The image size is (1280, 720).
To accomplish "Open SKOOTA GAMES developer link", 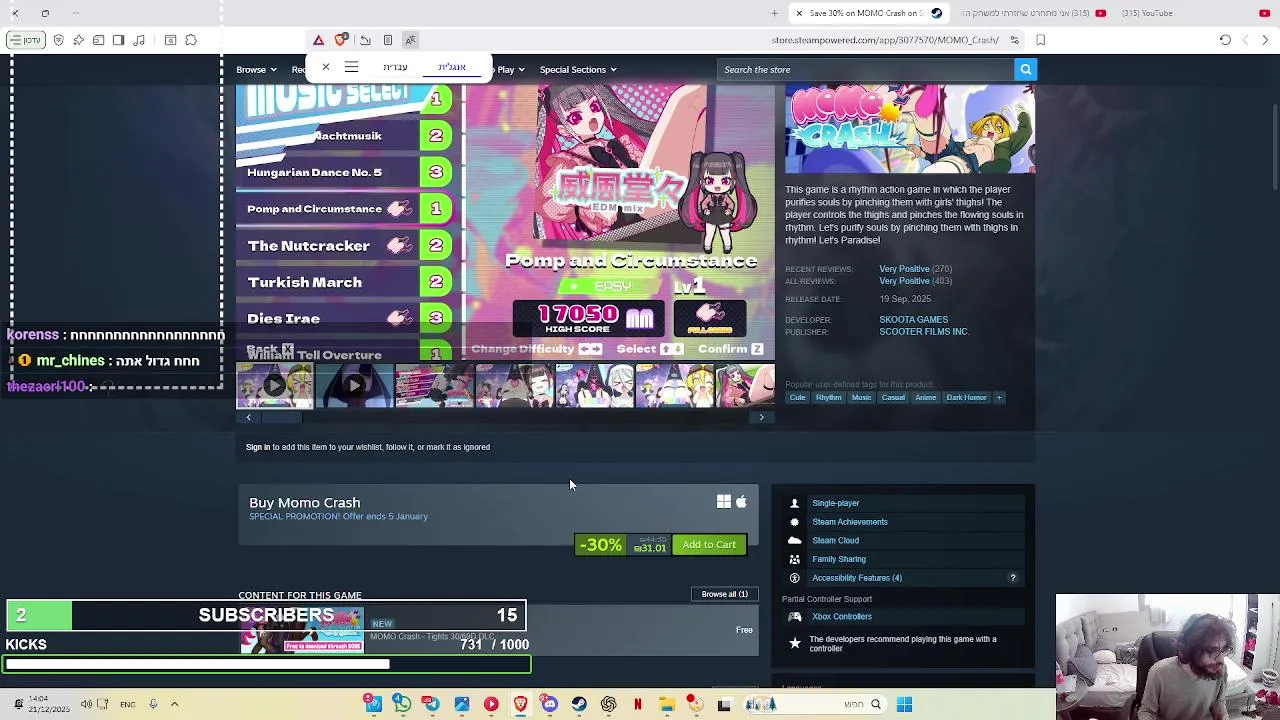I will 914,320.
